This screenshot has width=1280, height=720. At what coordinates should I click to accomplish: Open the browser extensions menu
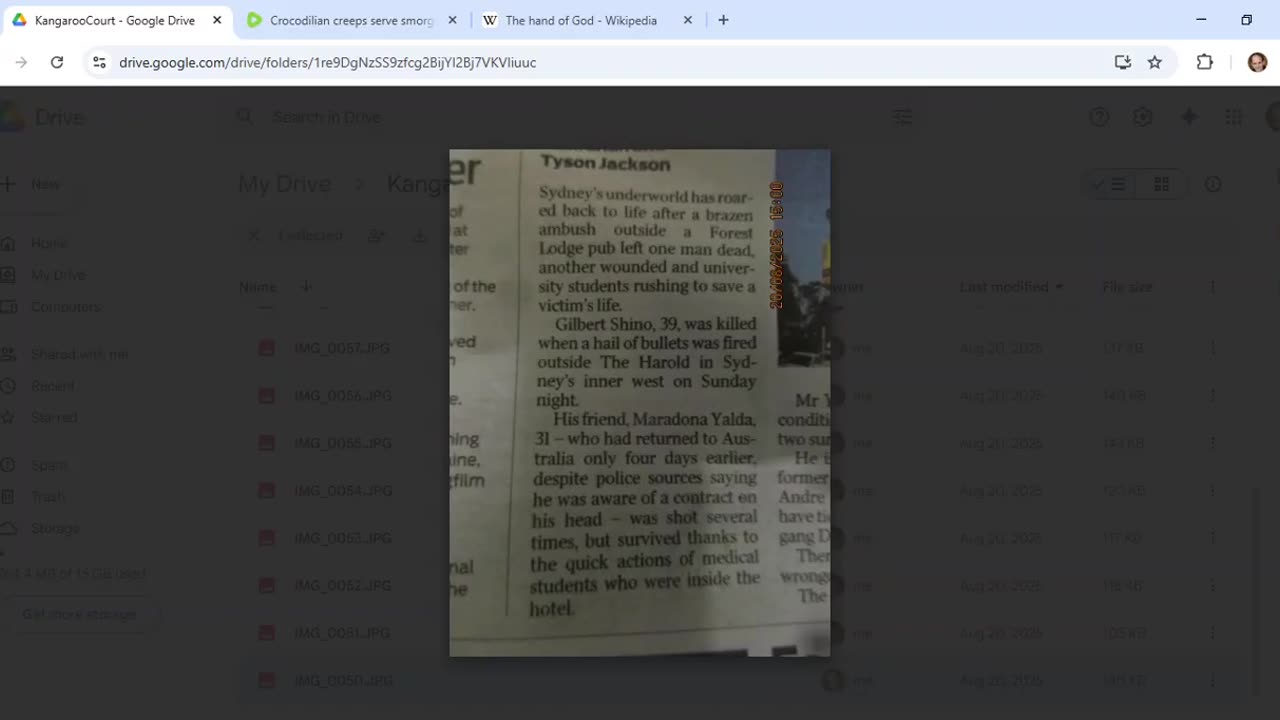click(x=1205, y=62)
